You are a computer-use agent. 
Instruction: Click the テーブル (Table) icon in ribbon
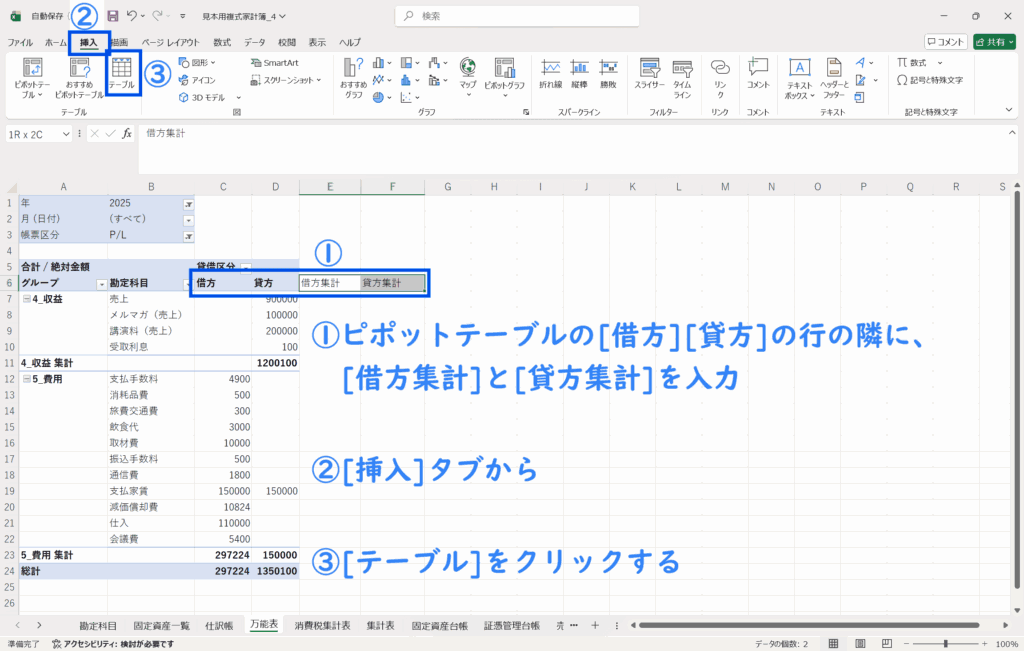point(122,72)
